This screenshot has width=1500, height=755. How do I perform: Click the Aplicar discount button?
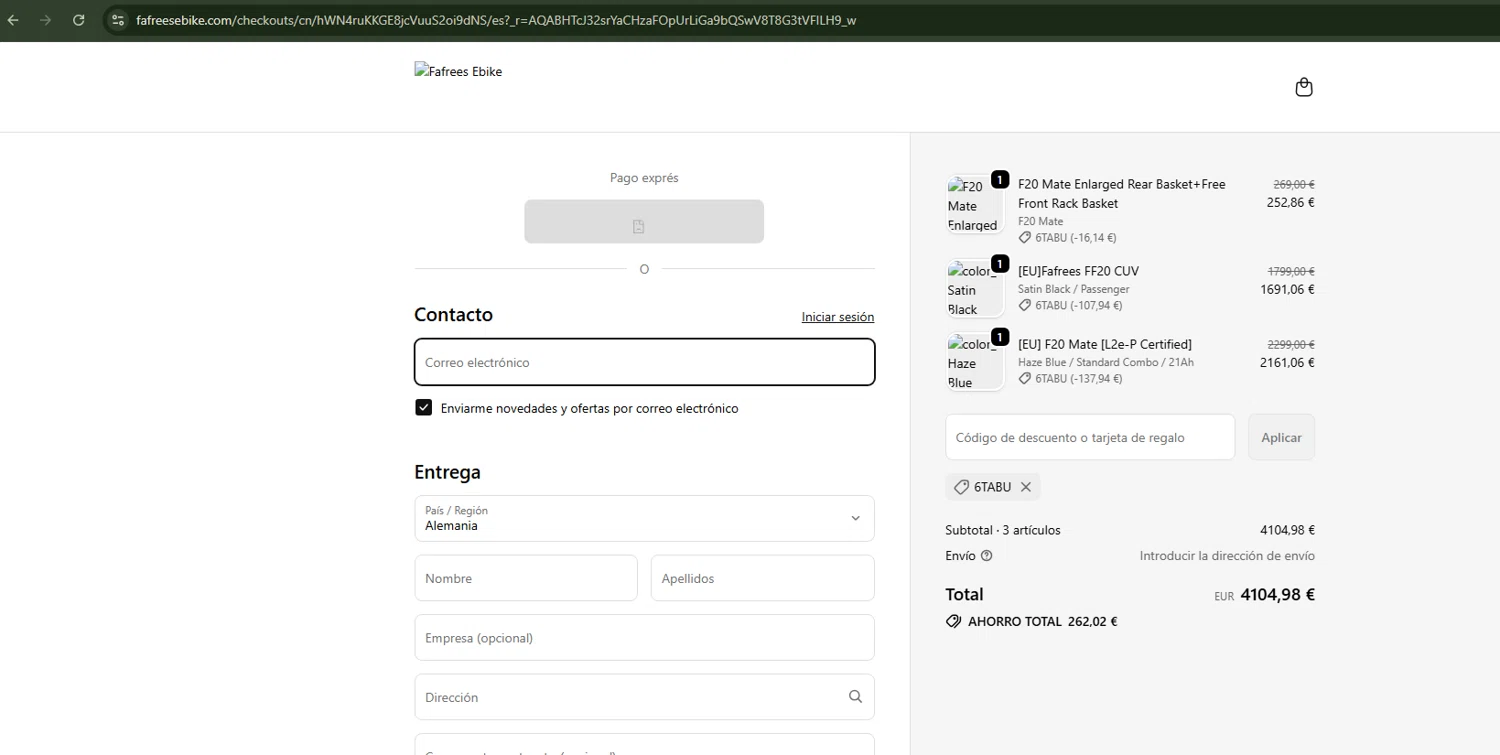click(1281, 437)
